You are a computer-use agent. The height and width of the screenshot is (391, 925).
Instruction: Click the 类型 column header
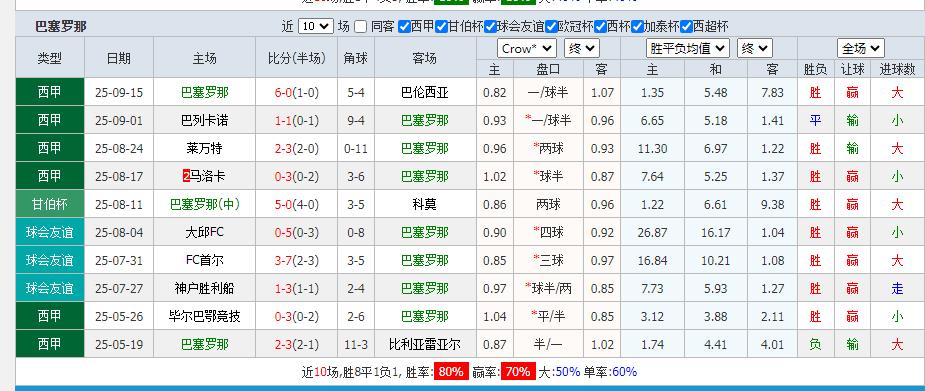point(50,58)
